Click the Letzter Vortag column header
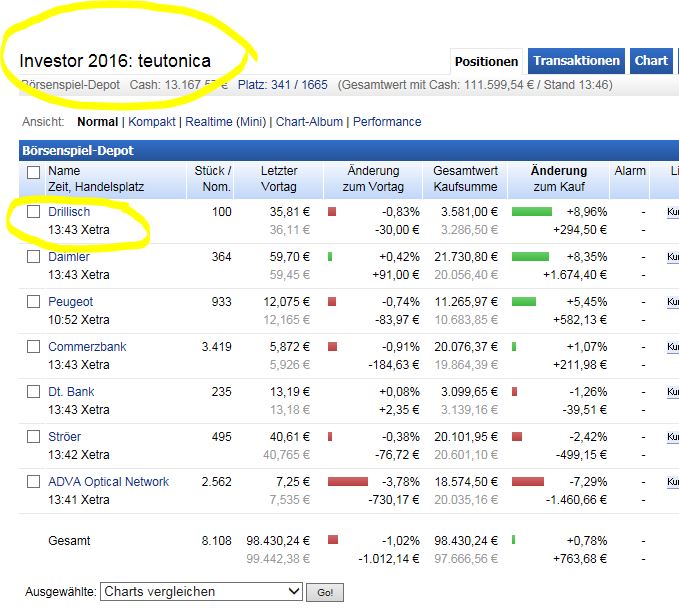 (x=279, y=179)
